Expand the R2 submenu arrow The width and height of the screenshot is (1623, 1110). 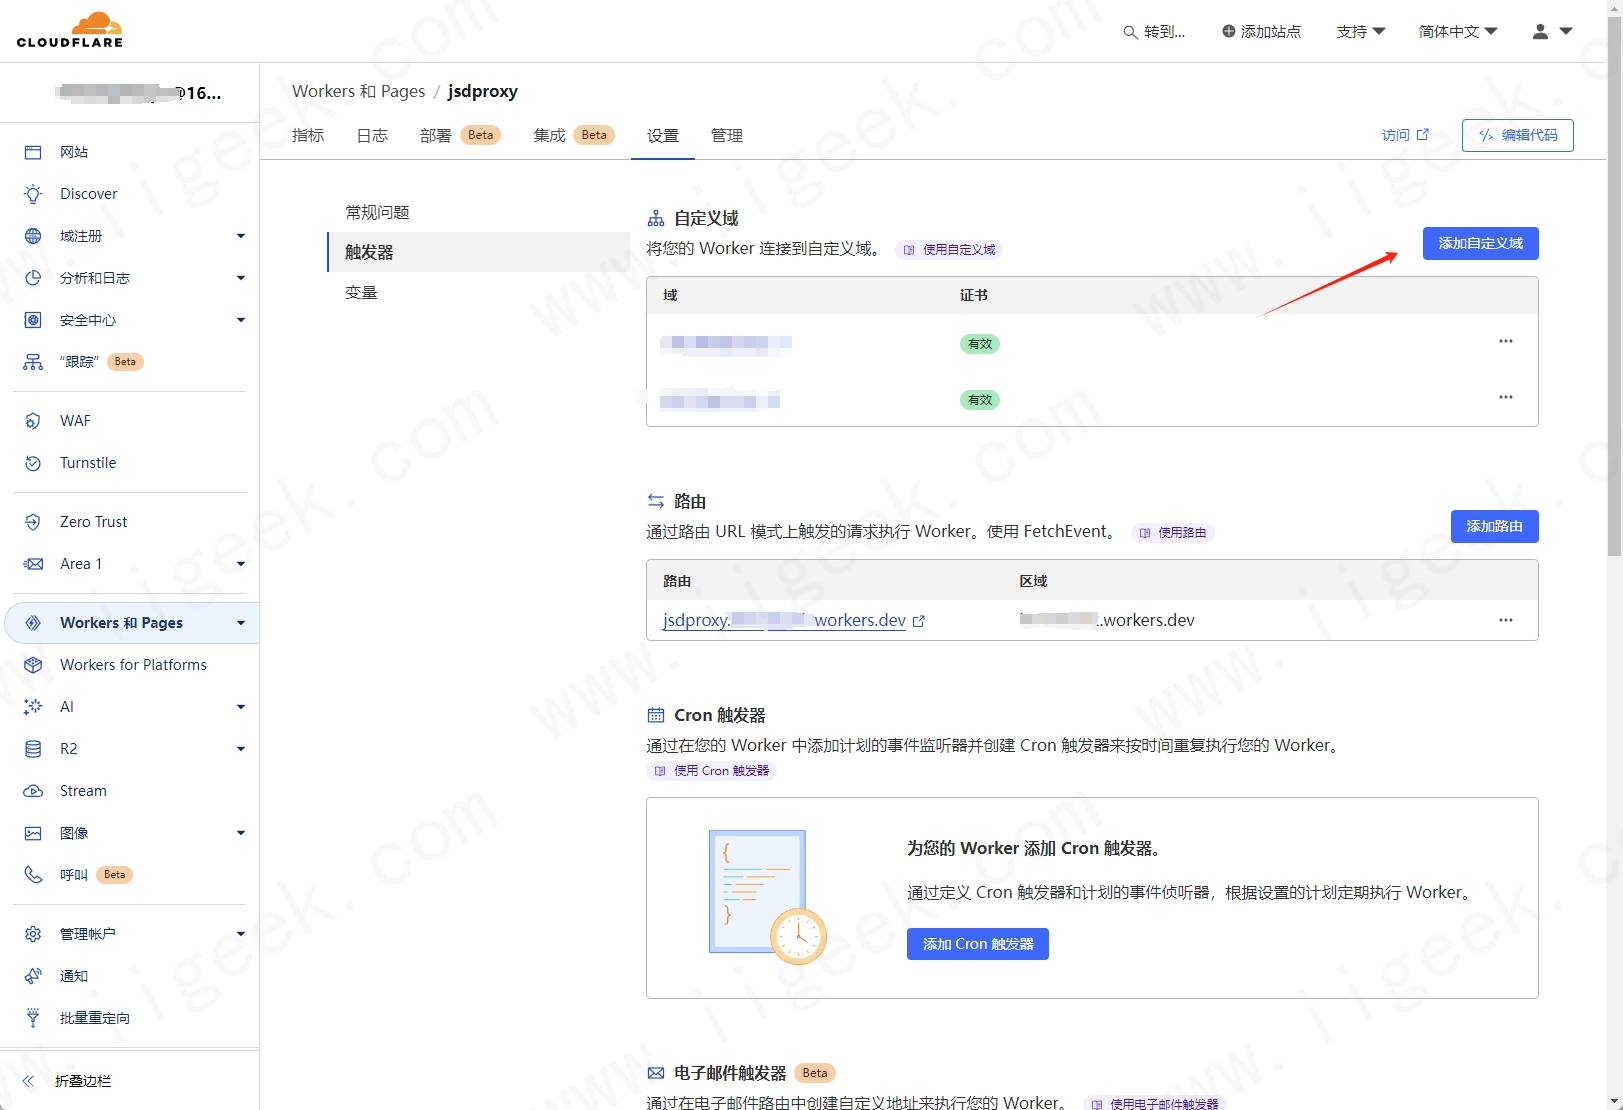click(x=241, y=749)
